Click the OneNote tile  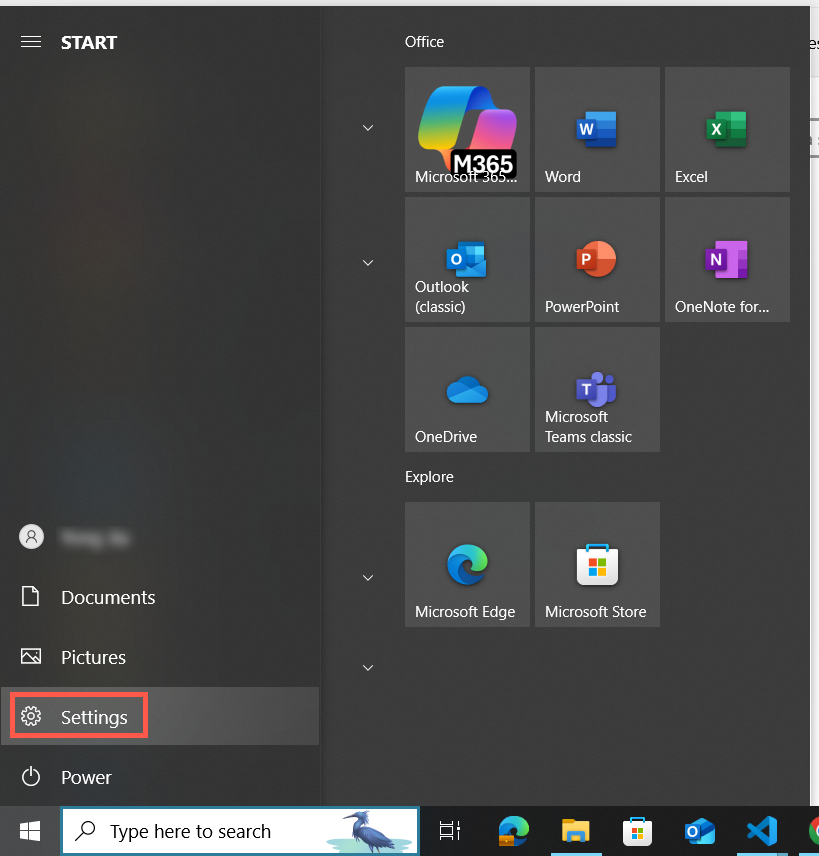tap(727, 259)
